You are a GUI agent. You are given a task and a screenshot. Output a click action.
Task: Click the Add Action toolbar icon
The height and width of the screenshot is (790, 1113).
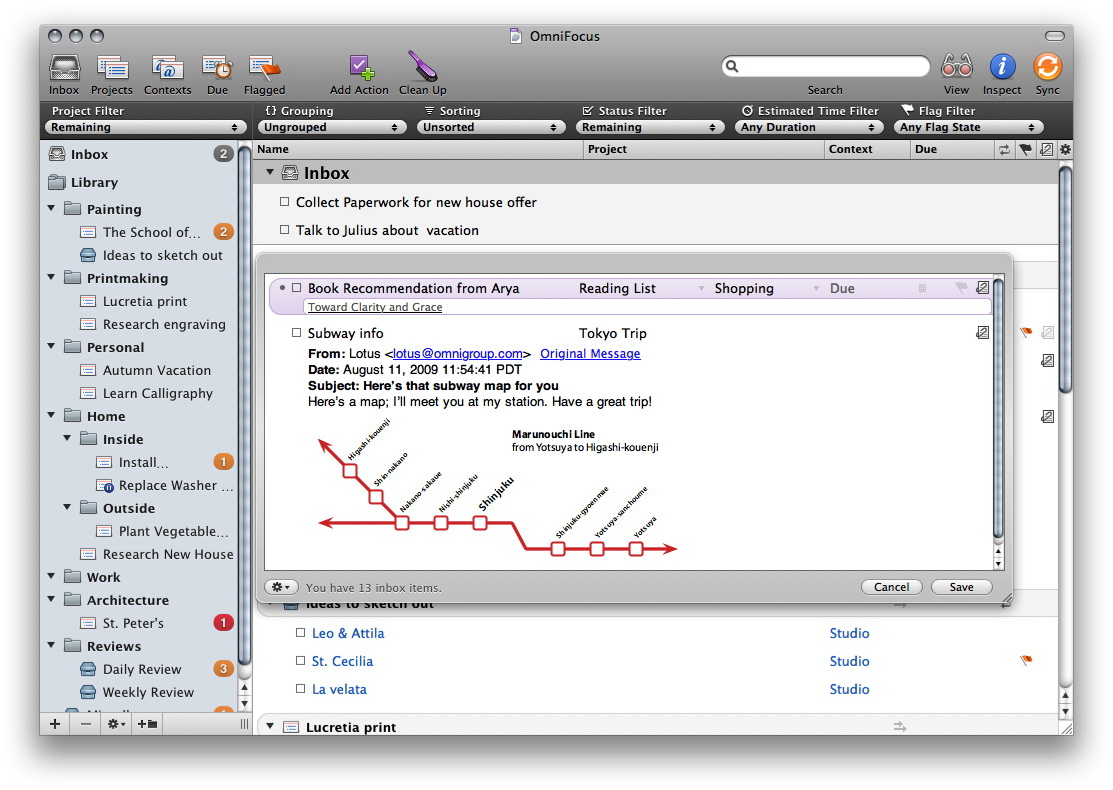click(x=359, y=69)
